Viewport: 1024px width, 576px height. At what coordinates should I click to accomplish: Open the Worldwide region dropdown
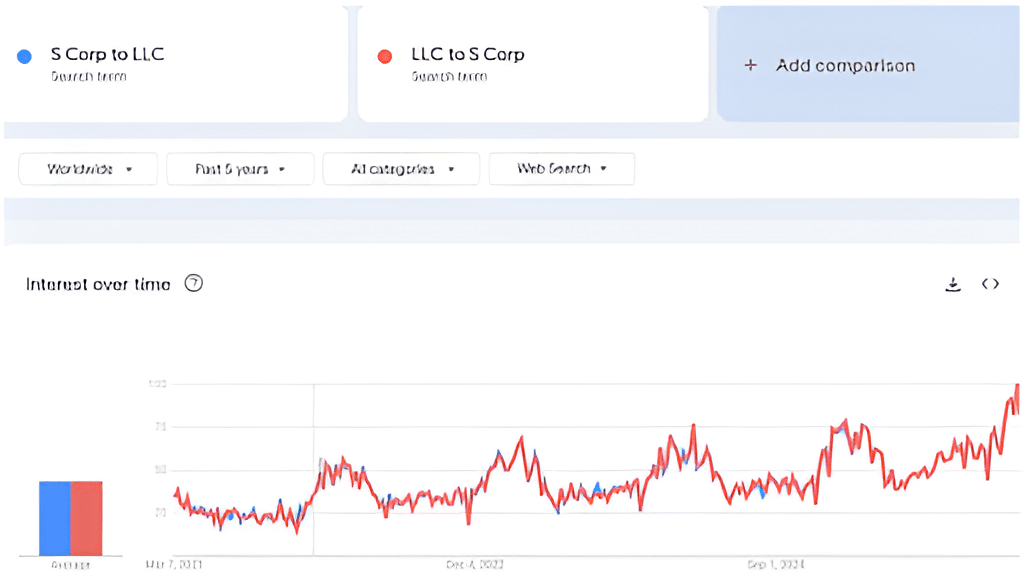[87, 169]
